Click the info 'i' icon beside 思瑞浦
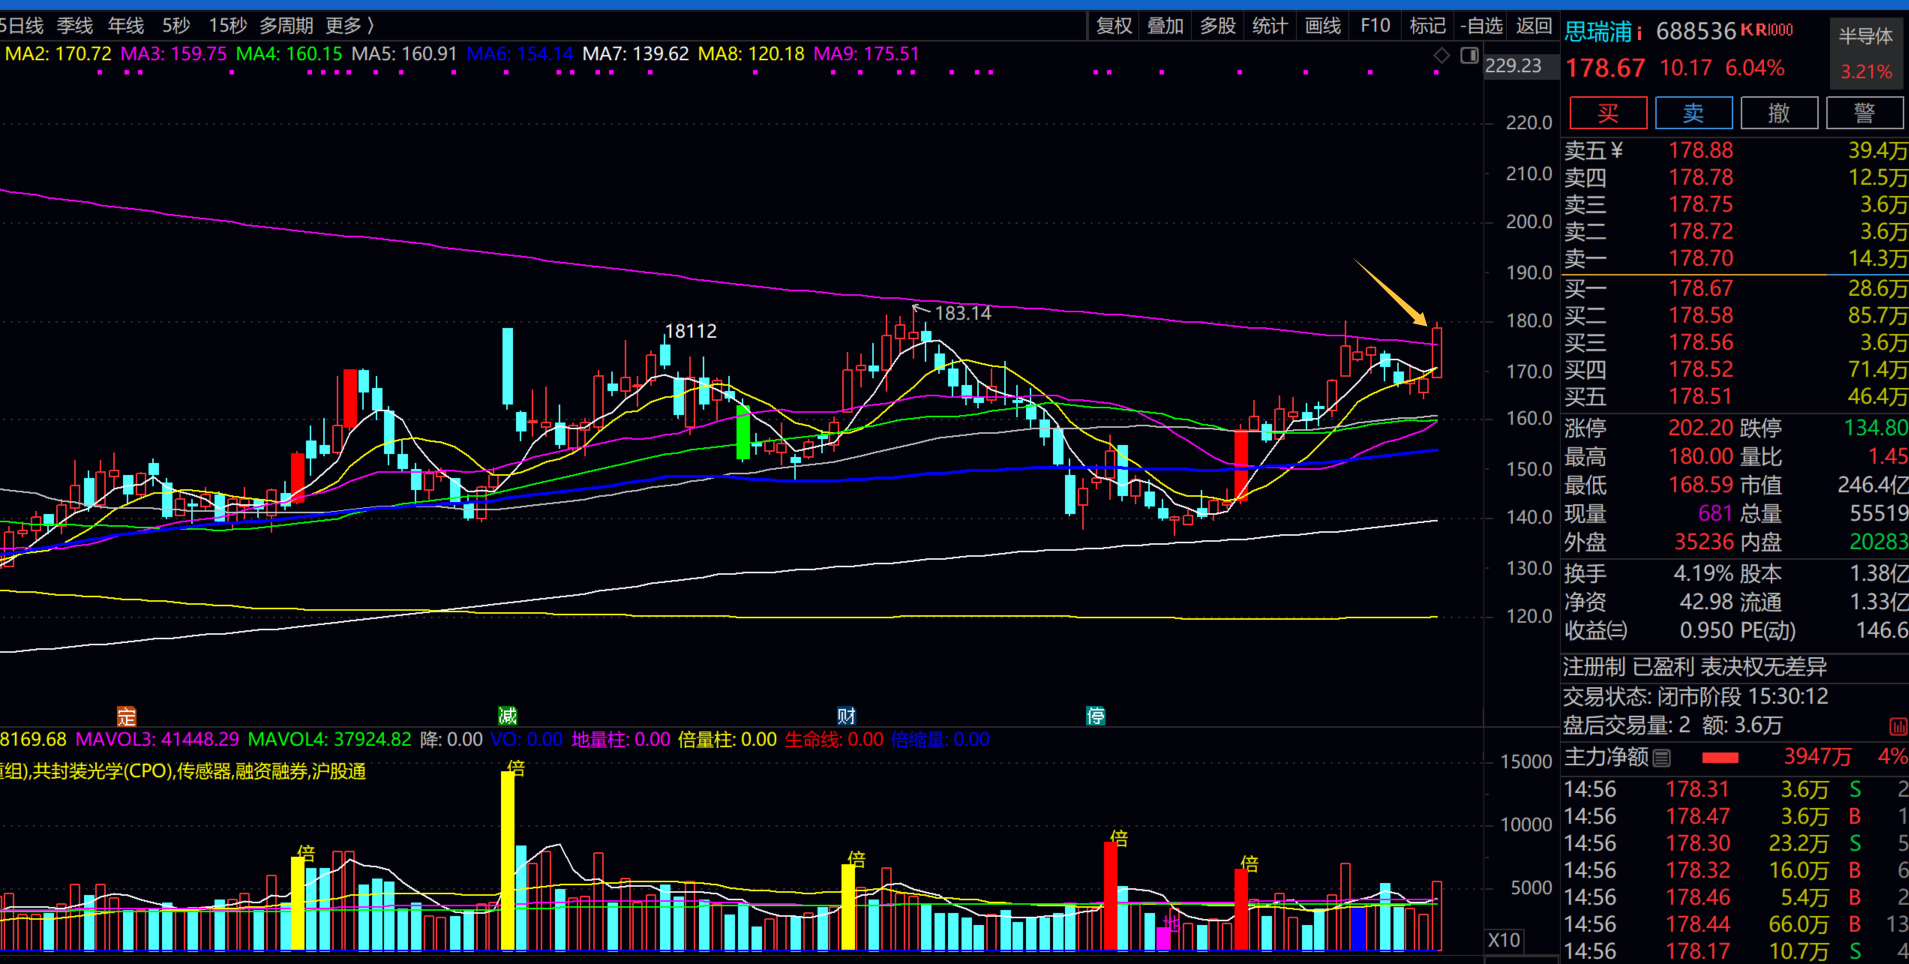The width and height of the screenshot is (1909, 964). 1639,34
